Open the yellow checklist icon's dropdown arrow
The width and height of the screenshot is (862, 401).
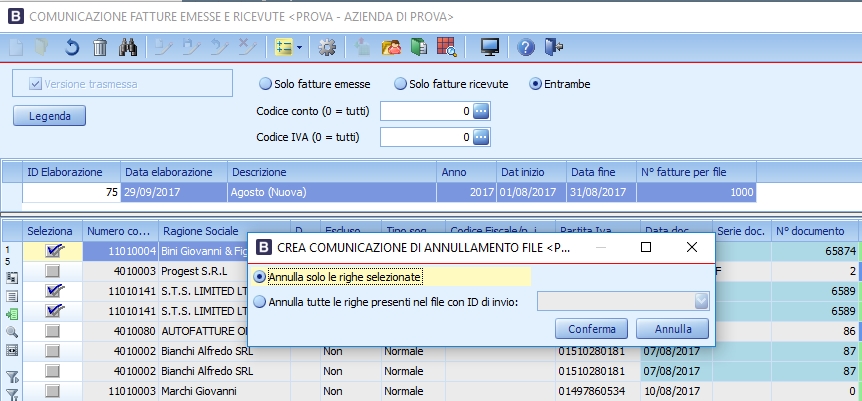(x=299, y=48)
